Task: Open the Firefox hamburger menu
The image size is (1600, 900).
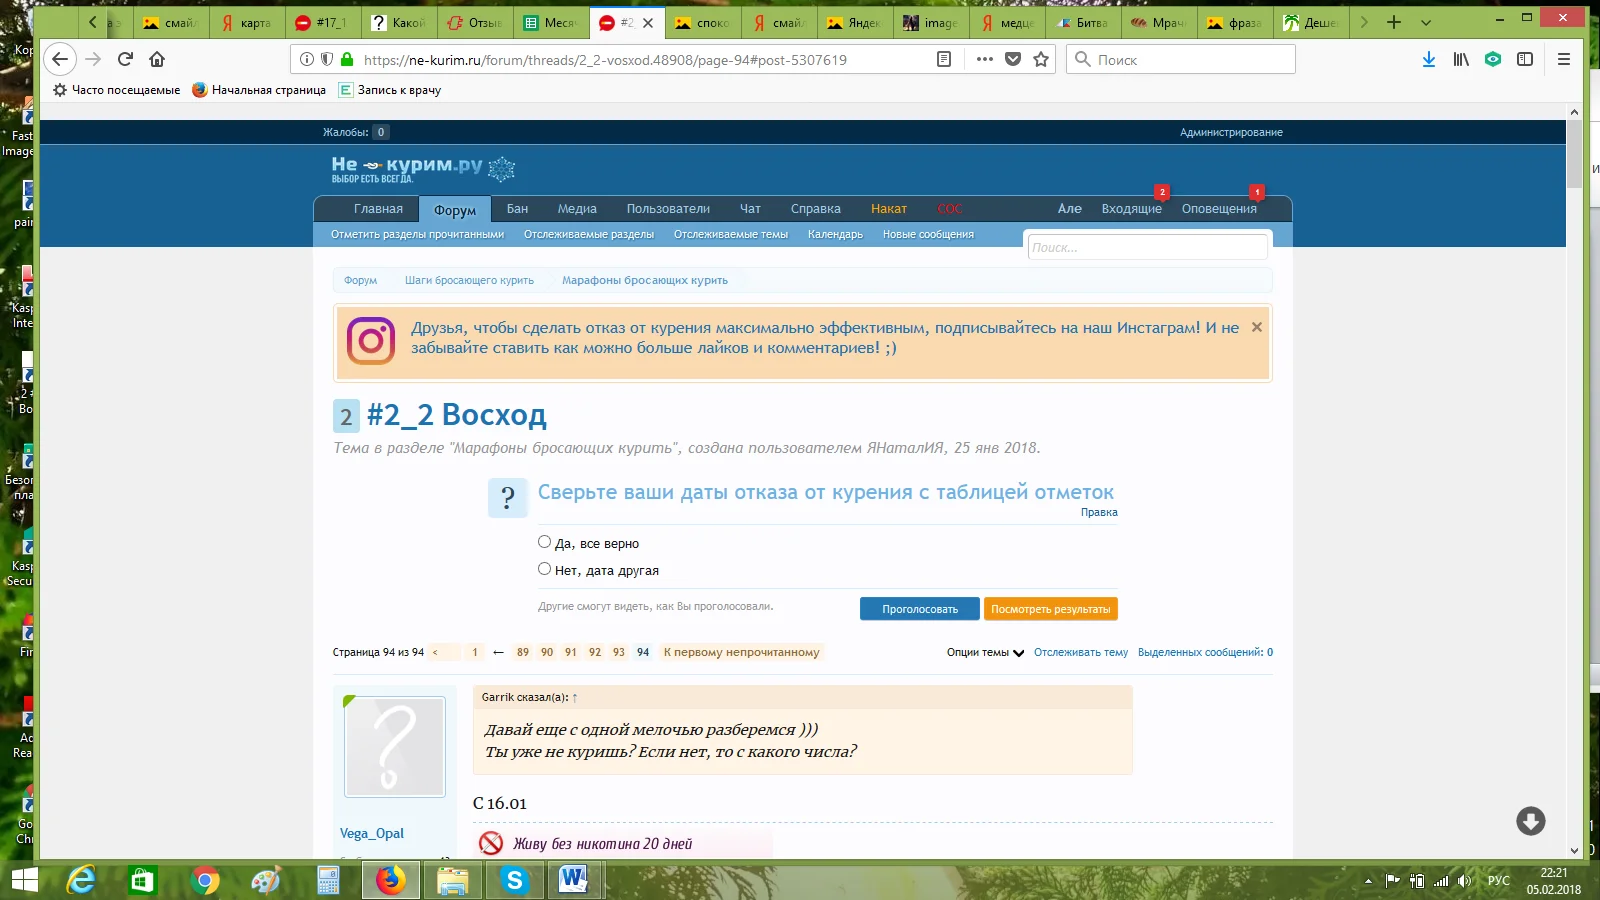Action: 1564,59
